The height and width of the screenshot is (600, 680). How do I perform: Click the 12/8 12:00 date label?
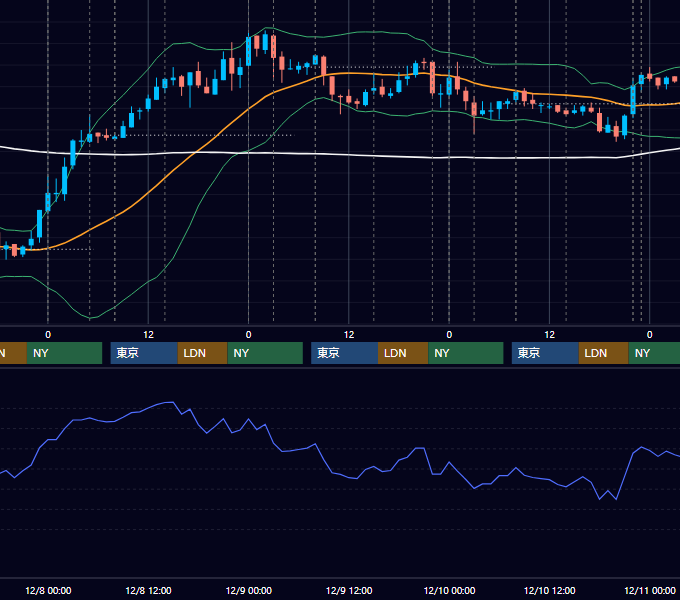point(148,590)
